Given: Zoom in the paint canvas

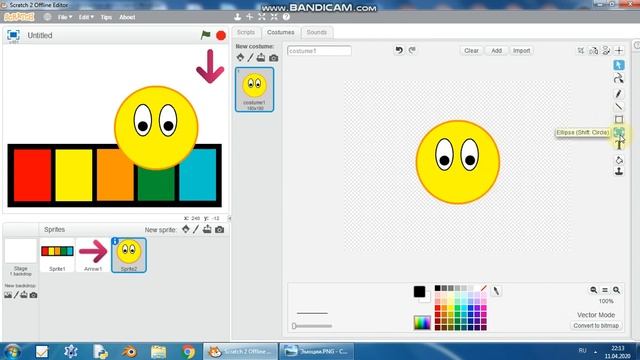Looking at the screenshot, I should tap(616, 290).
